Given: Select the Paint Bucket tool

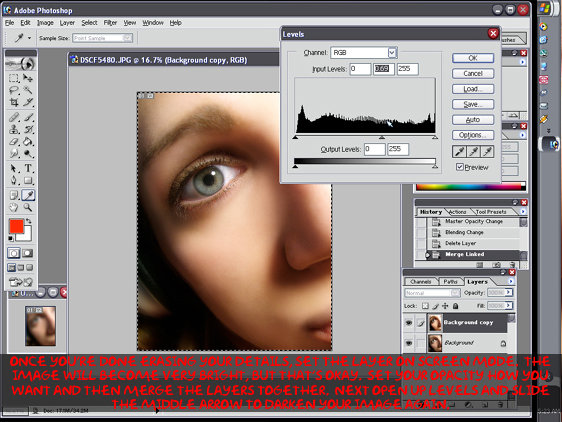Looking at the screenshot, I should 28,141.
